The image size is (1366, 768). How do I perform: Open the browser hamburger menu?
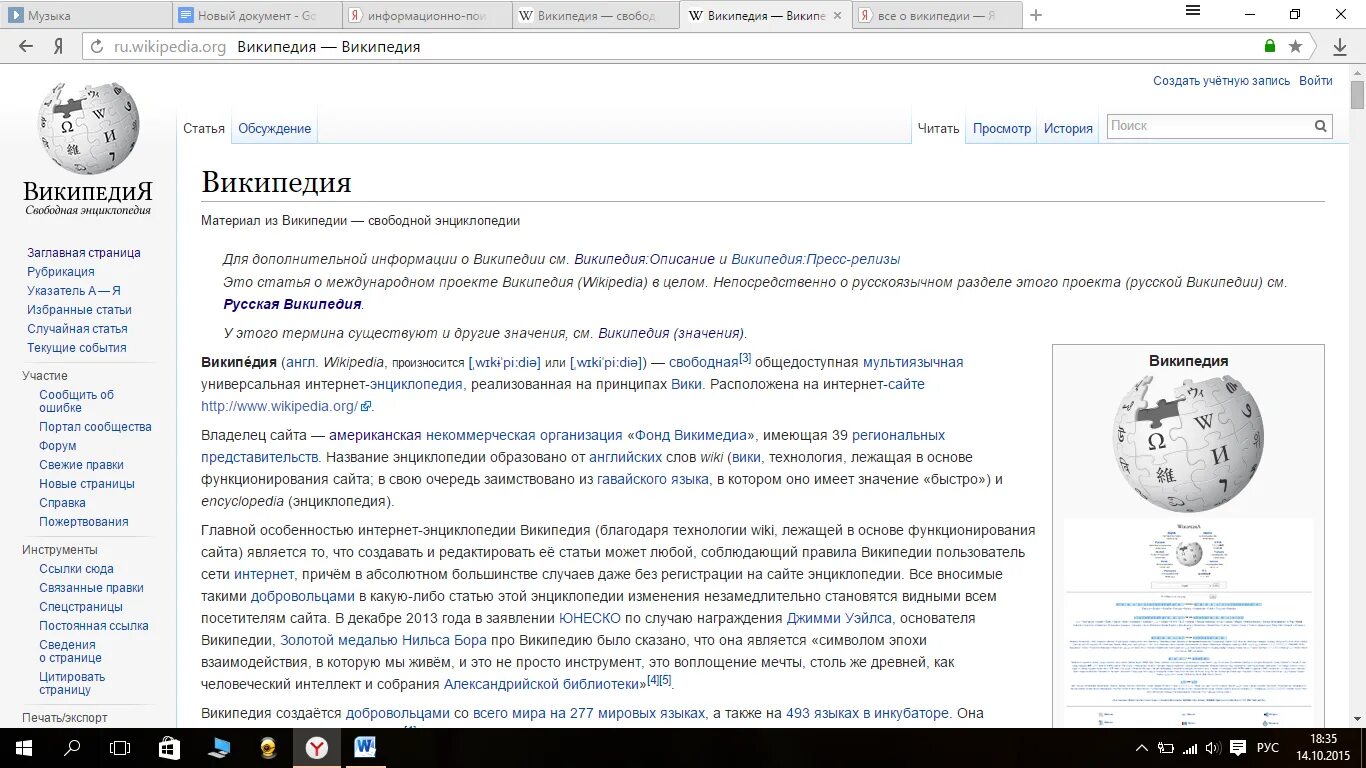(x=1193, y=10)
